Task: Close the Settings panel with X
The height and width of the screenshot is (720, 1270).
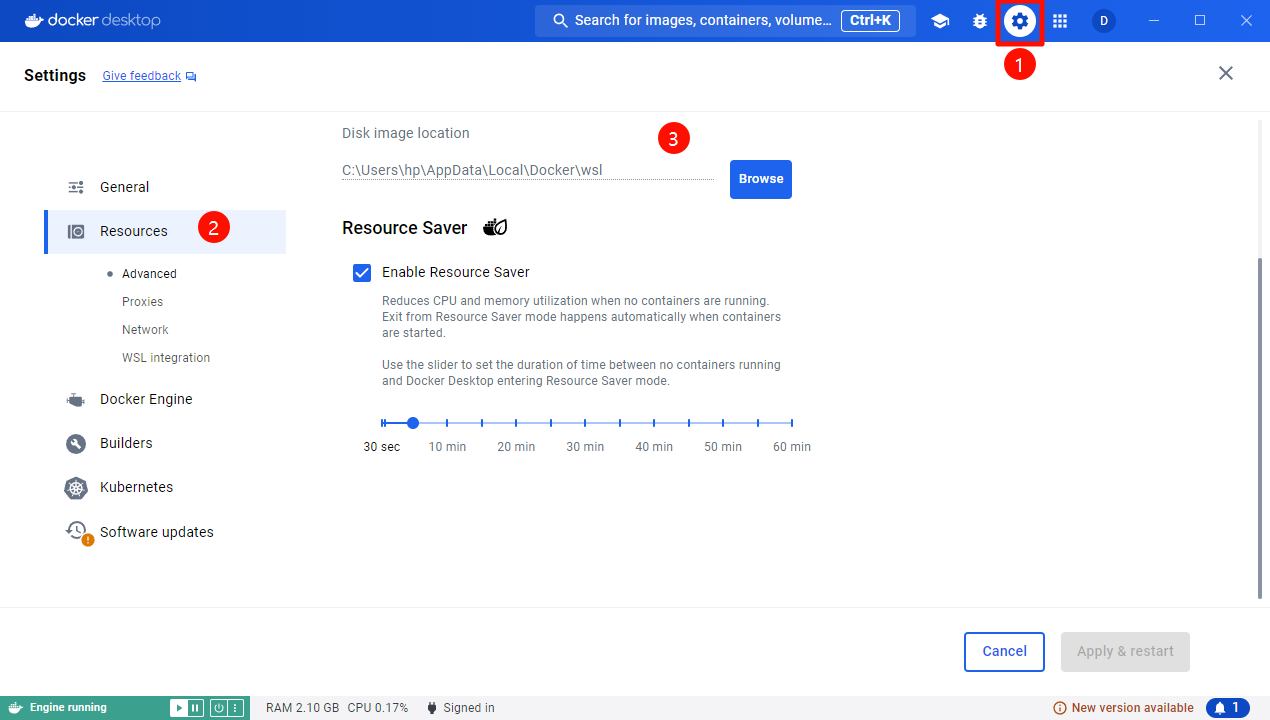Action: tap(1226, 73)
